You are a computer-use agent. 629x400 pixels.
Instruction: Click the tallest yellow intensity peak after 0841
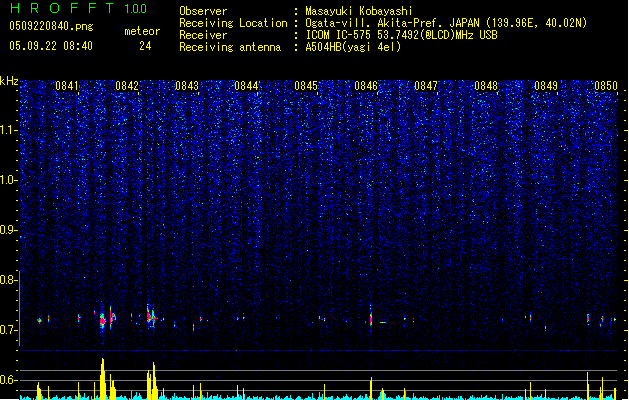click(x=103, y=378)
